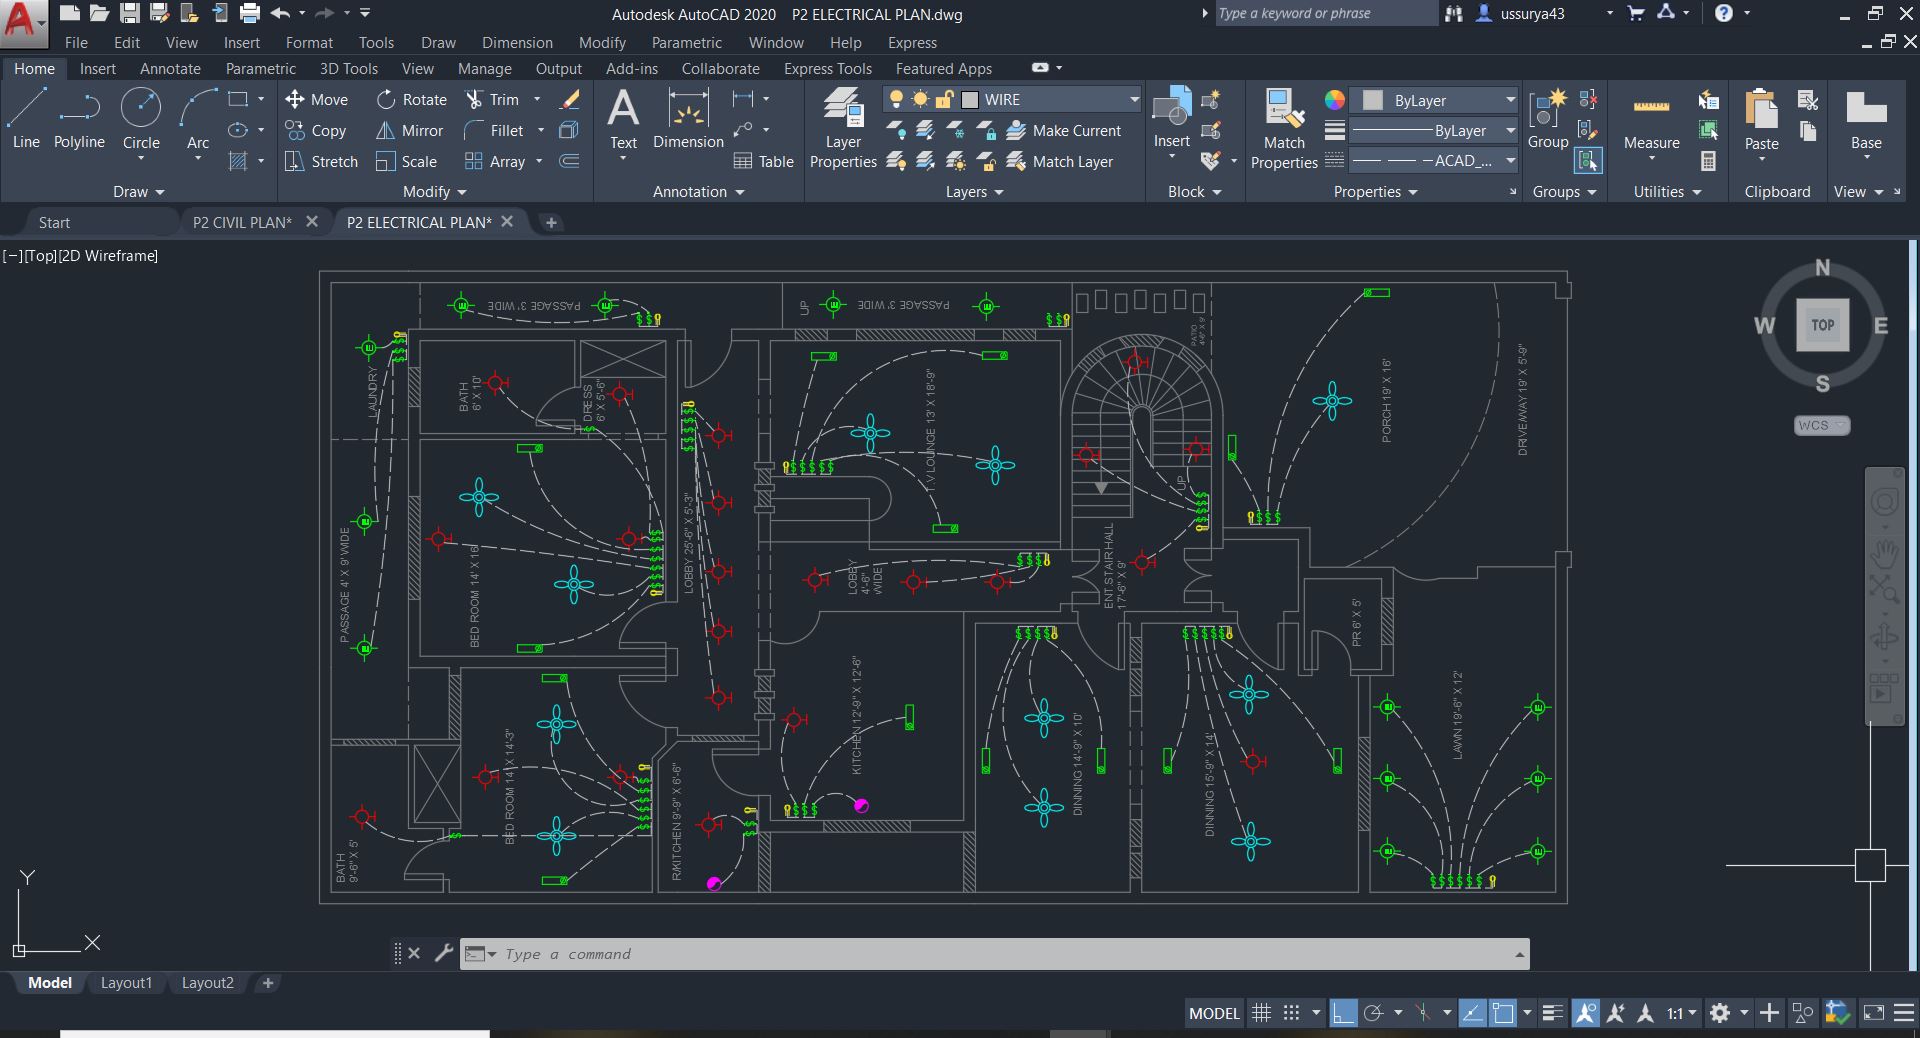
Task: Select the Circle tool
Action: click(x=141, y=119)
